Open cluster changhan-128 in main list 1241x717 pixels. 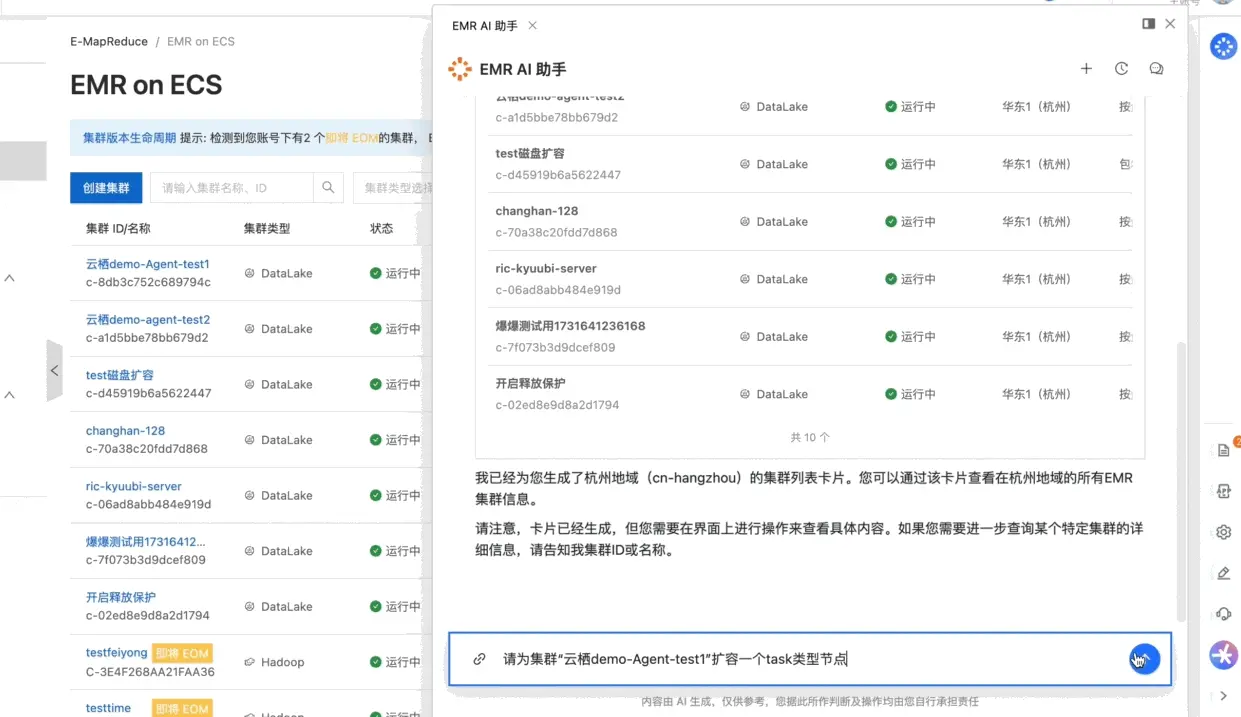click(125, 431)
